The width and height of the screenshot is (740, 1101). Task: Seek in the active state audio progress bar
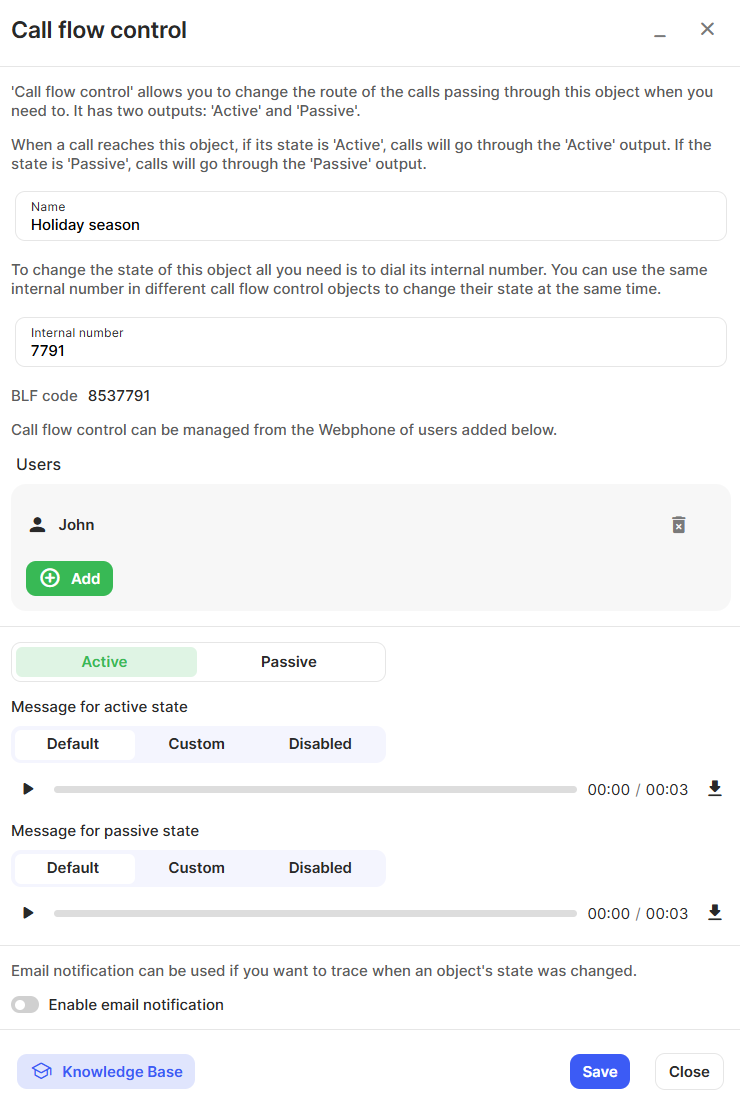tap(315, 790)
